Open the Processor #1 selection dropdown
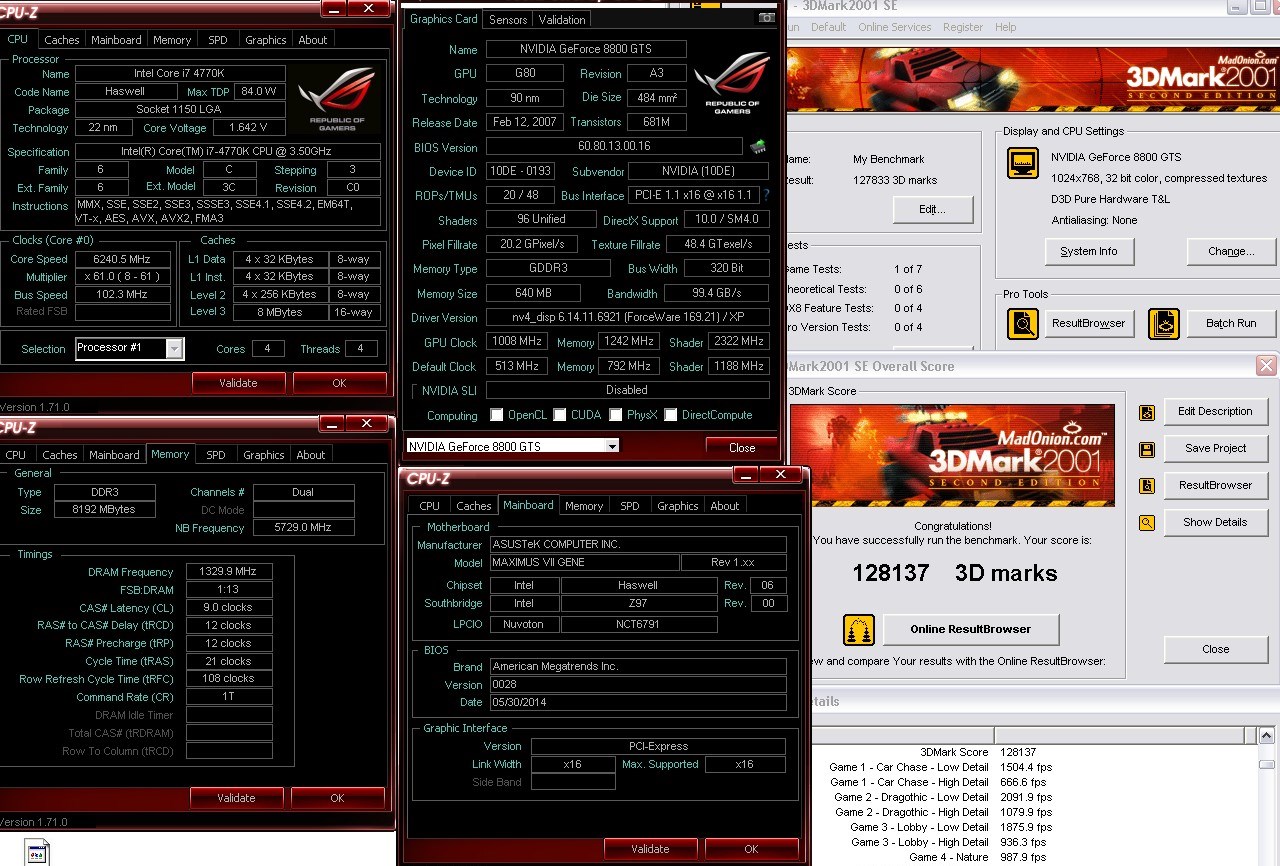1280x866 pixels. click(x=174, y=349)
